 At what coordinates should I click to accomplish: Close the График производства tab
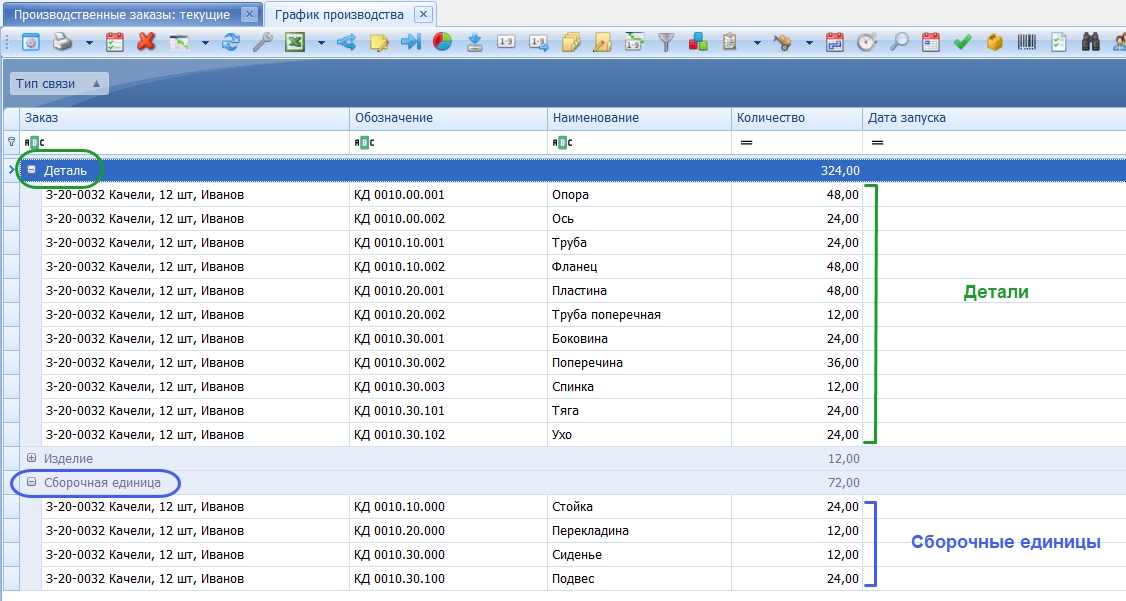[424, 14]
